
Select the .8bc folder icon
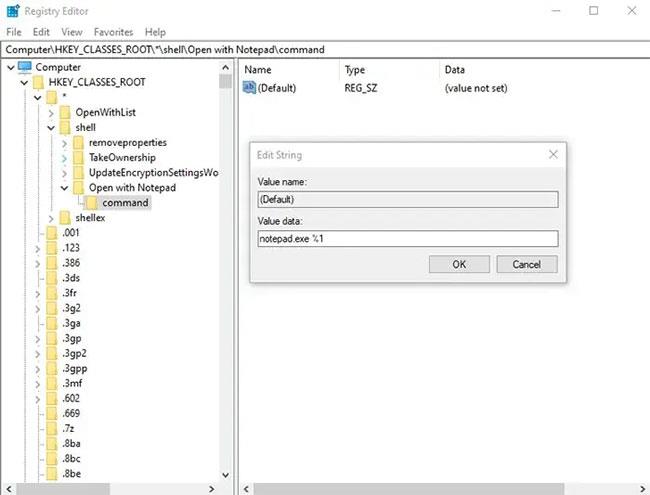(51, 459)
